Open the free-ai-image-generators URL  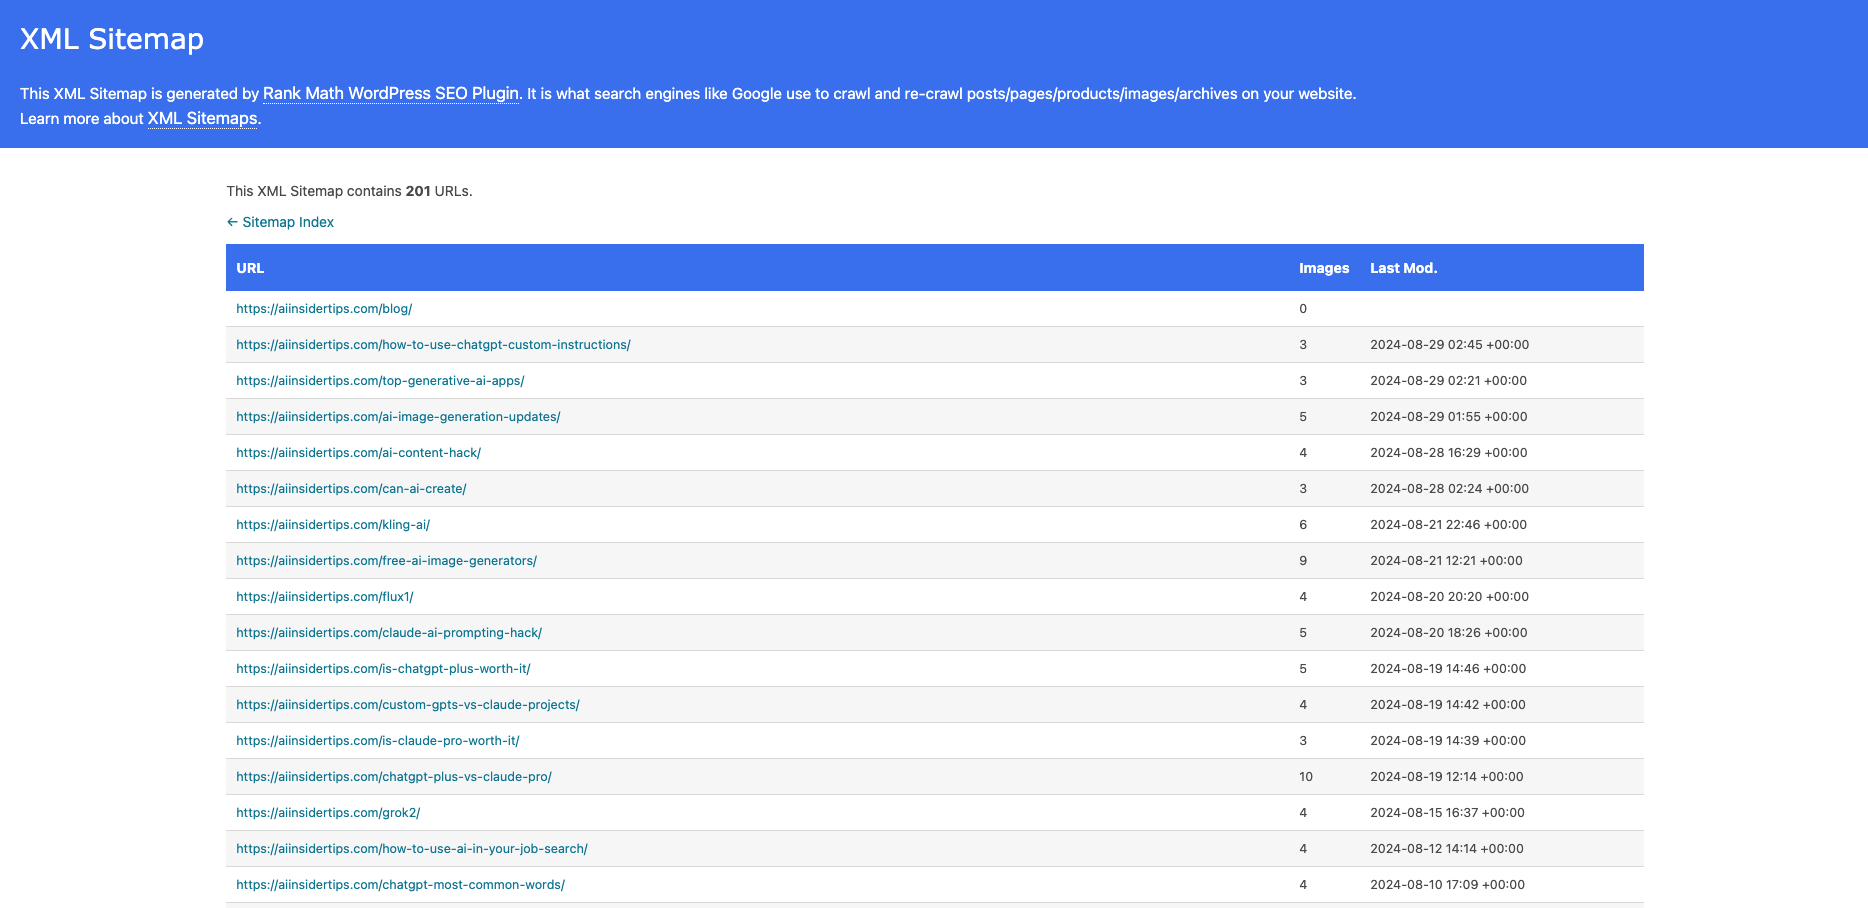[x=386, y=560]
